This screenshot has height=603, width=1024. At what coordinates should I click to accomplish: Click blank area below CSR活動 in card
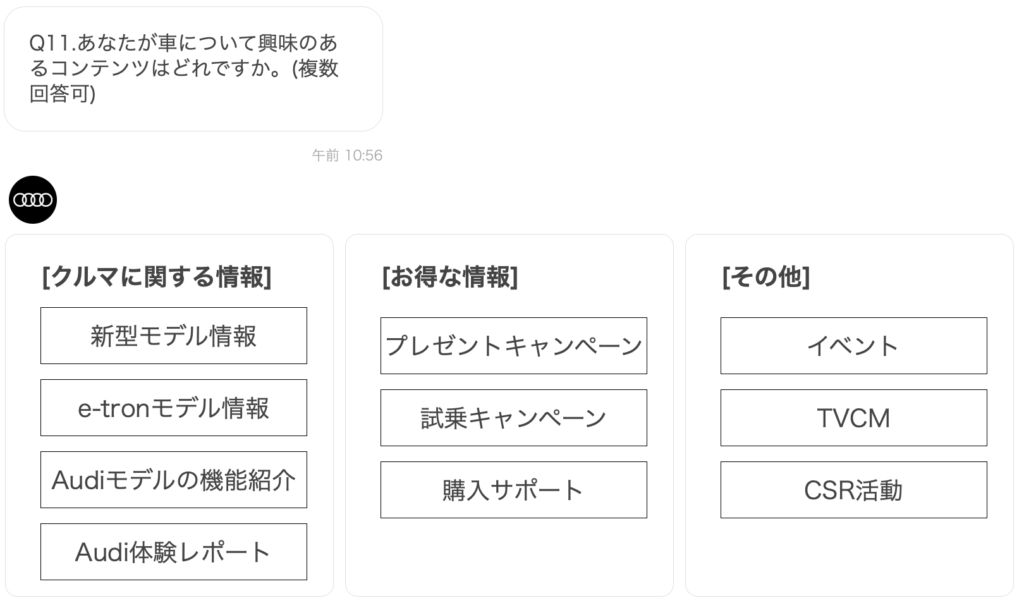pyautogui.click(x=854, y=555)
